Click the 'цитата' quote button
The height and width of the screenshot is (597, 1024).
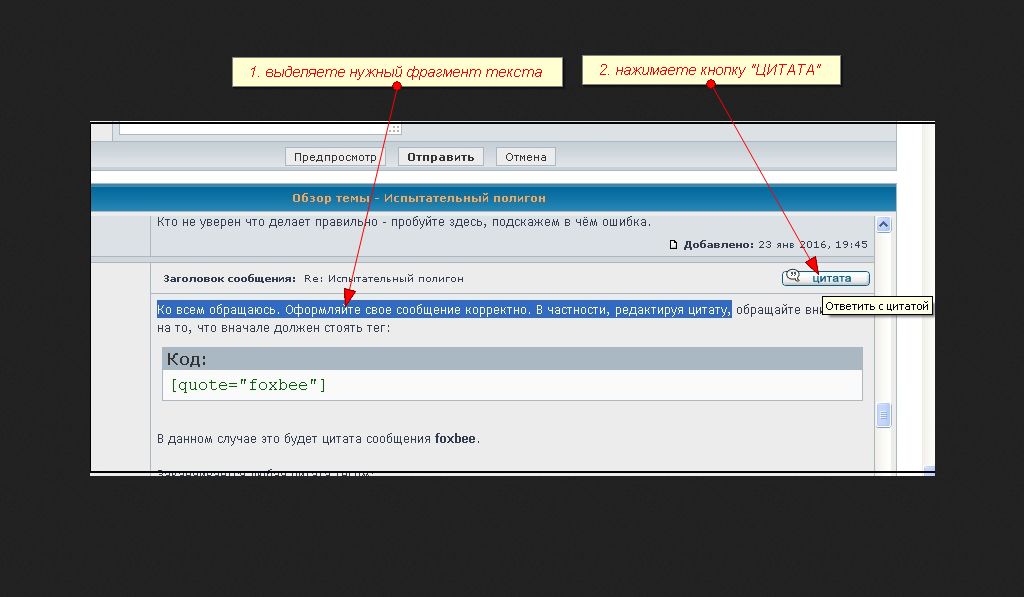[x=826, y=278]
